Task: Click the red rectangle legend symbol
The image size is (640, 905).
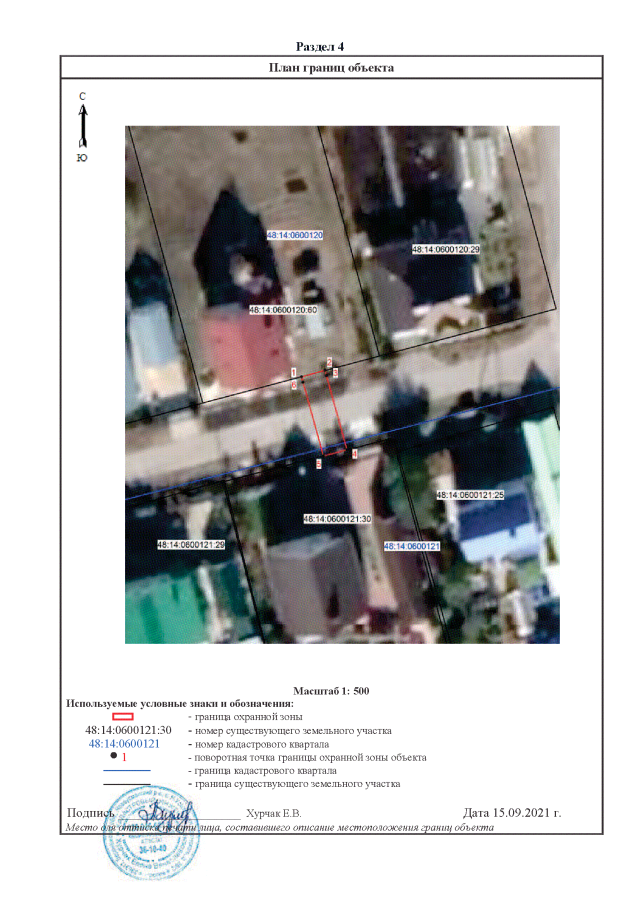Action: 122,717
